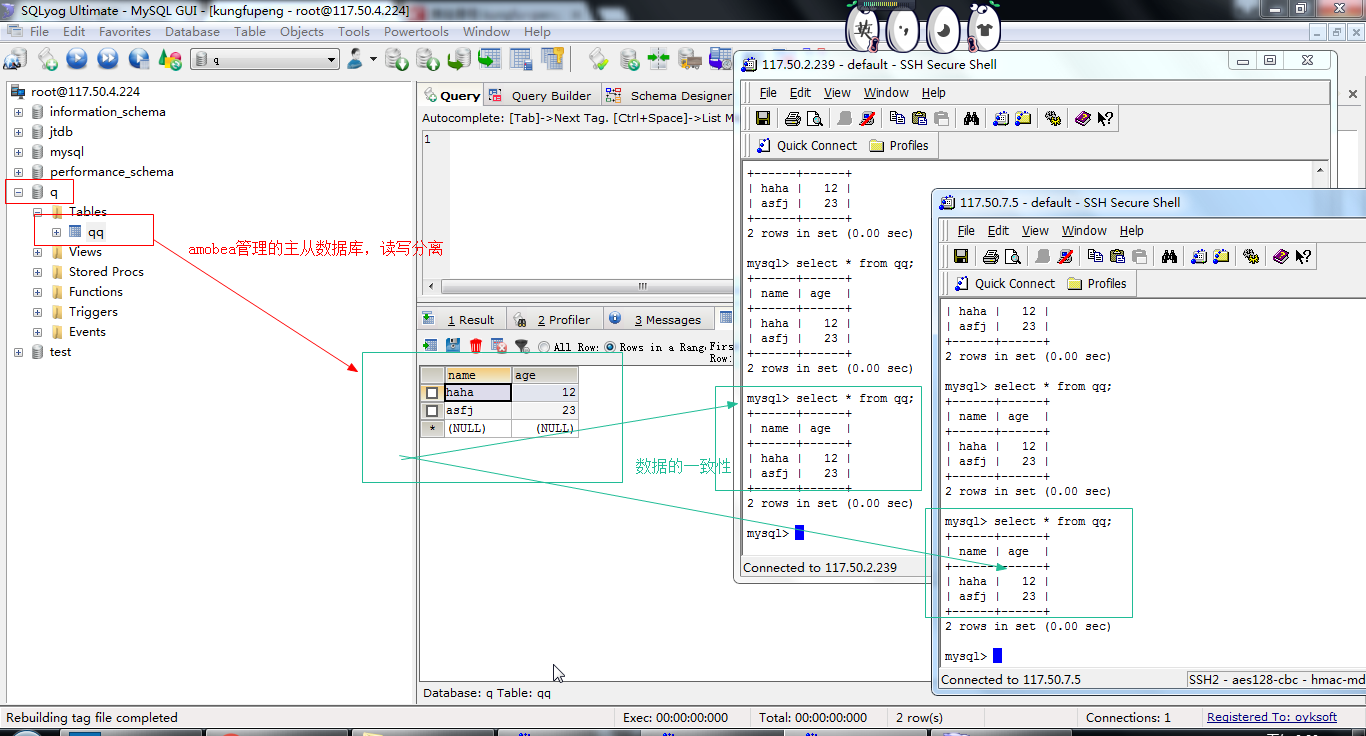Click the Registered To: ovksoft link
Image resolution: width=1366 pixels, height=736 pixels.
1272,717
